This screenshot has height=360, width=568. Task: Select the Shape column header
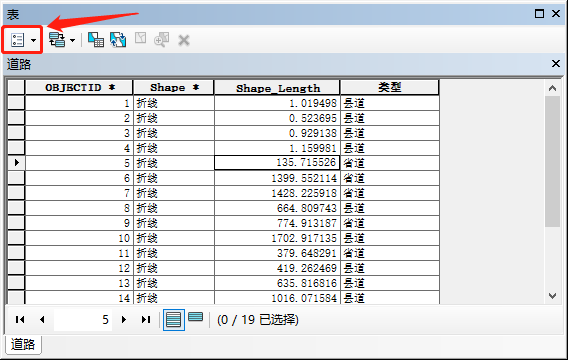(174, 88)
